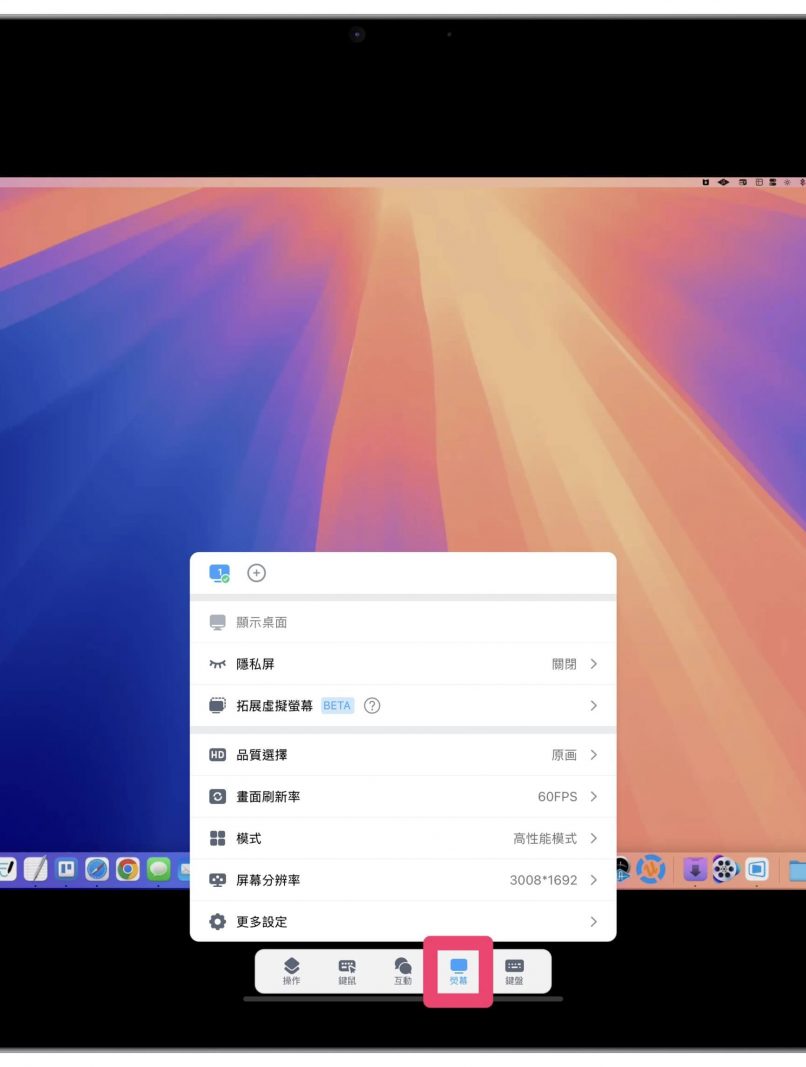Show the 鍵盤 keyboard icon
The width and height of the screenshot is (806, 1067).
[x=514, y=970]
